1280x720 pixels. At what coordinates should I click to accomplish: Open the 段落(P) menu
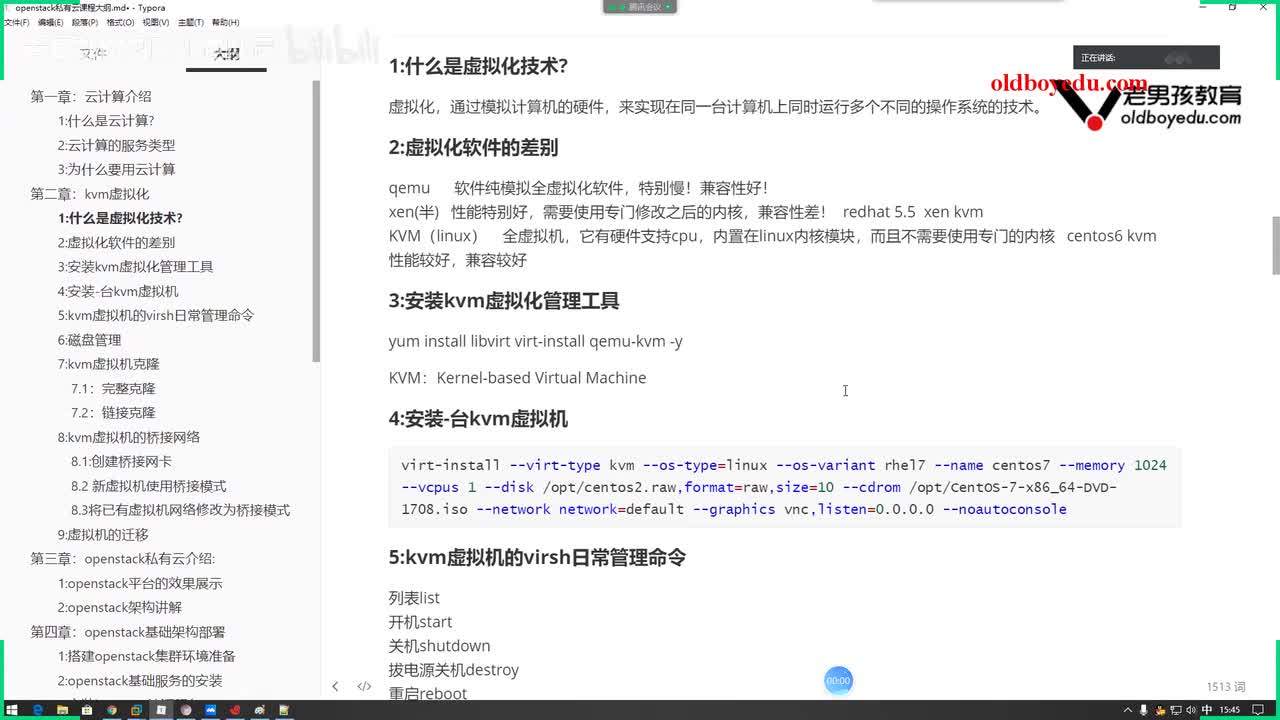[x=84, y=22]
